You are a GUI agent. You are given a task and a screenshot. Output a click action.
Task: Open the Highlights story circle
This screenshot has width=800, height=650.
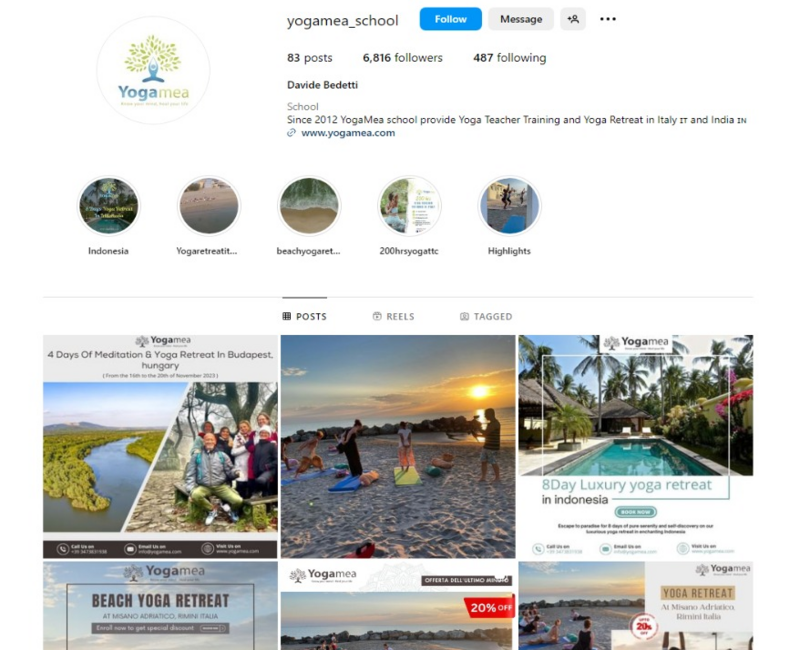coord(509,206)
